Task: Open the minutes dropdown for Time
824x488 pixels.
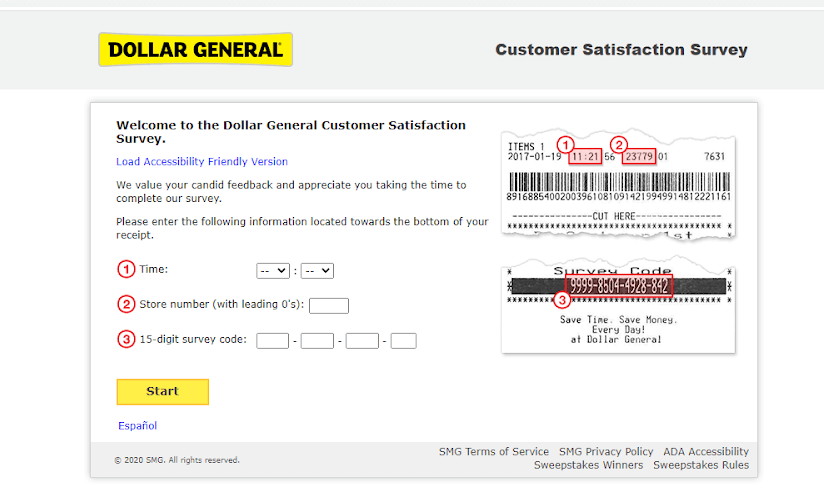Action: point(317,271)
